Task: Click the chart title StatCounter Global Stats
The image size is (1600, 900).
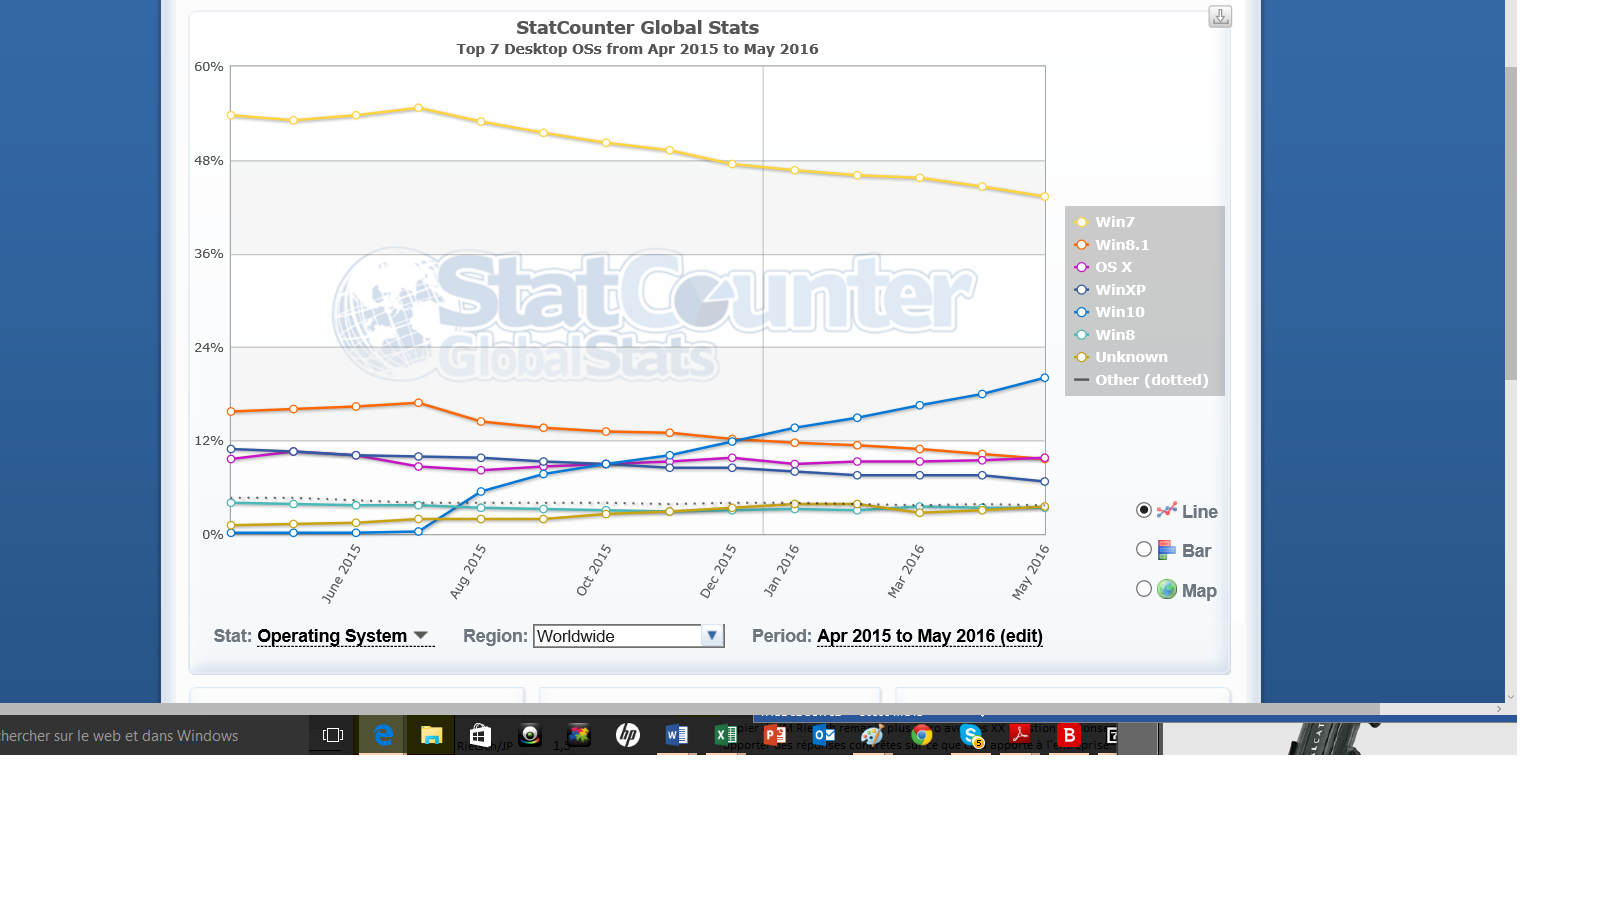Action: [x=637, y=28]
